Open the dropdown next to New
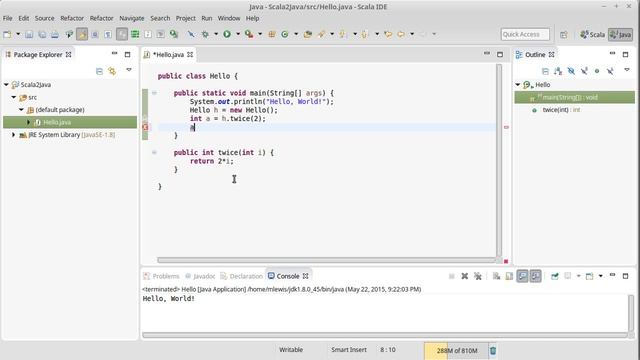This screenshot has height=360, width=640. (x=18, y=34)
